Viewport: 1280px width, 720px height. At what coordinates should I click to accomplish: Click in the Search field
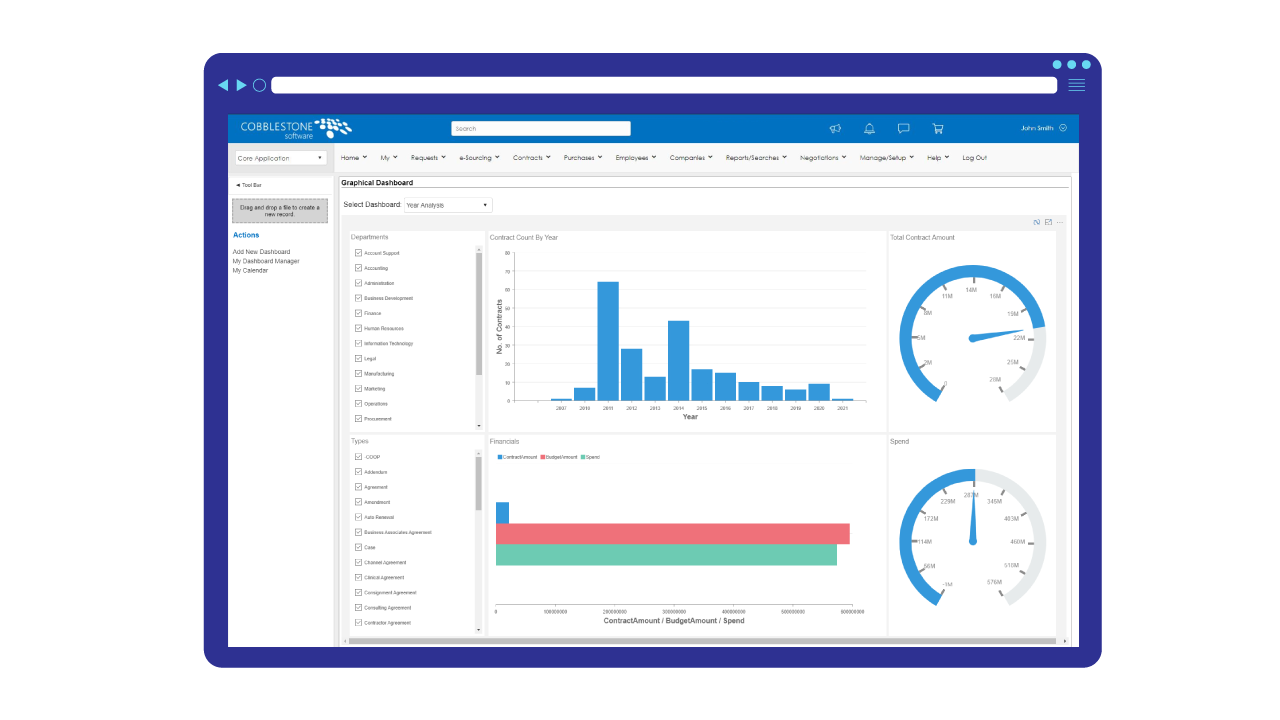tap(541, 128)
